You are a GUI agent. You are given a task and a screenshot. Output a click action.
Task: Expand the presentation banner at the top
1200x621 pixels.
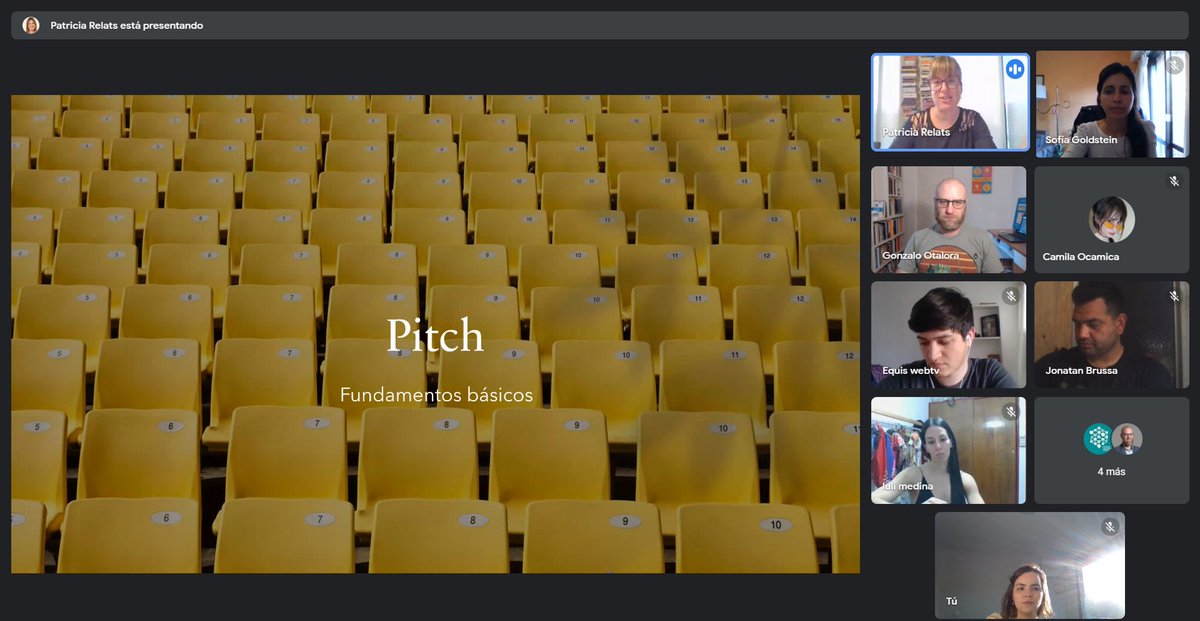pyautogui.click(x=120, y=25)
